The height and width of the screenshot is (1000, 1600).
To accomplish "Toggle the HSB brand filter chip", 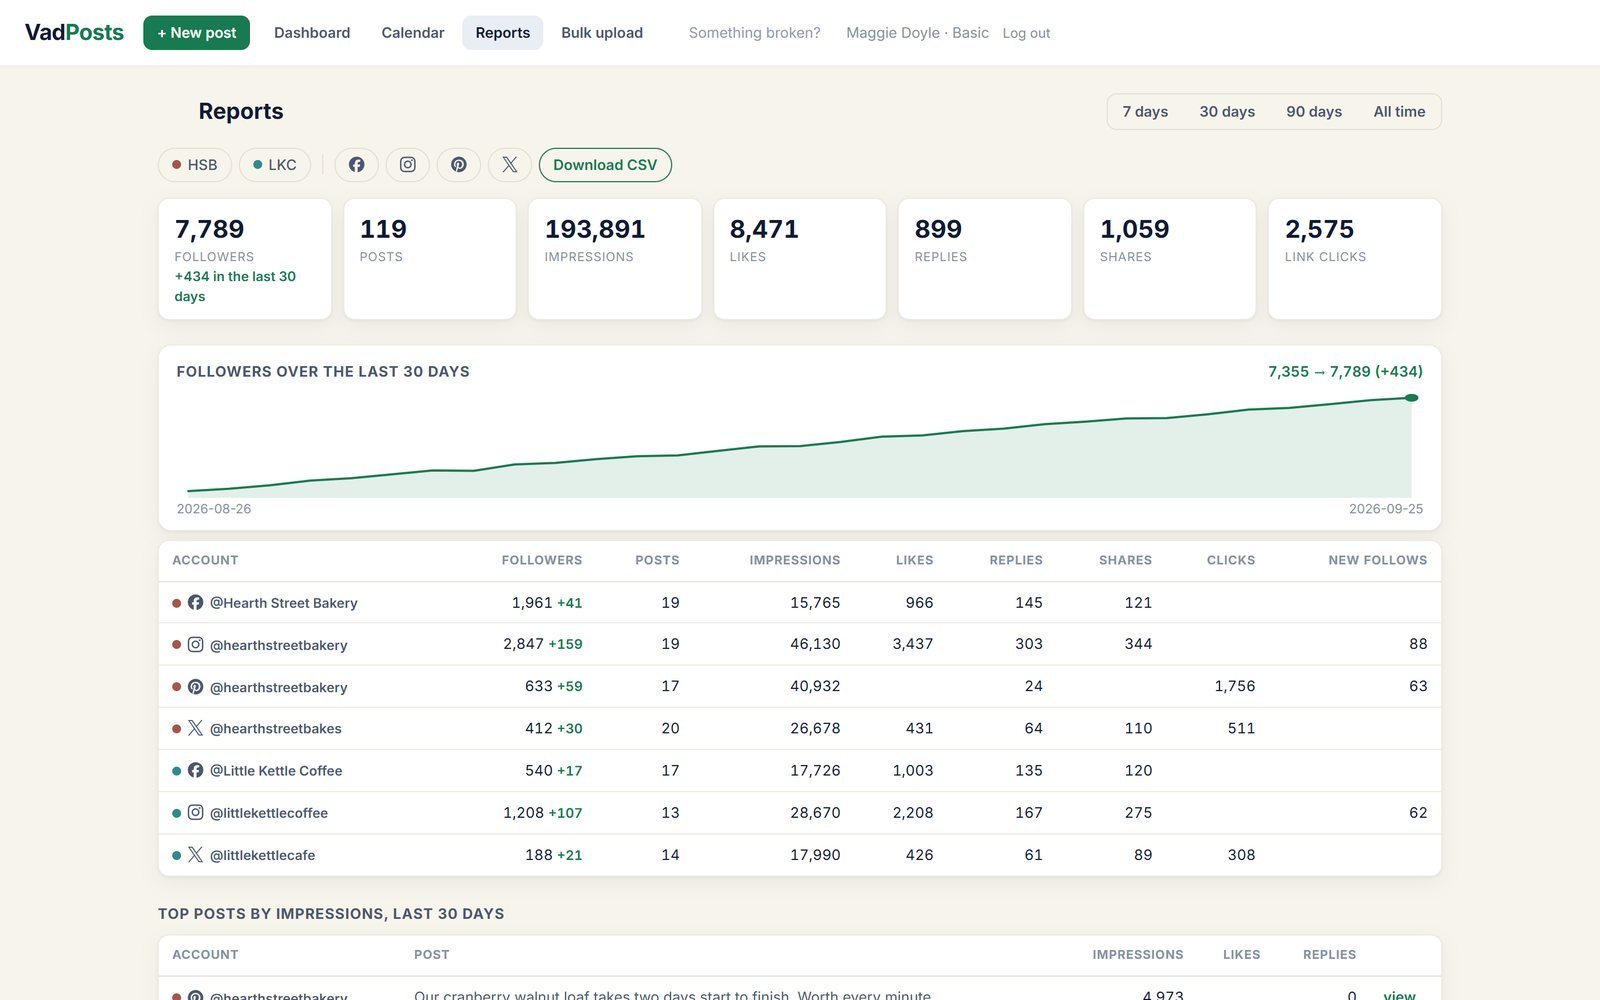I will 195,165.
